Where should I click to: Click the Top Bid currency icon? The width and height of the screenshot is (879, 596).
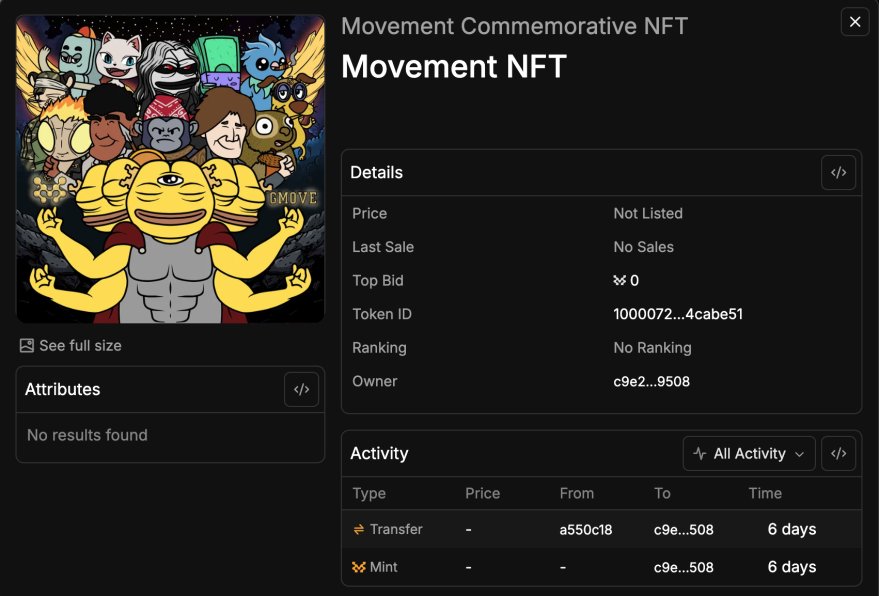(619, 280)
